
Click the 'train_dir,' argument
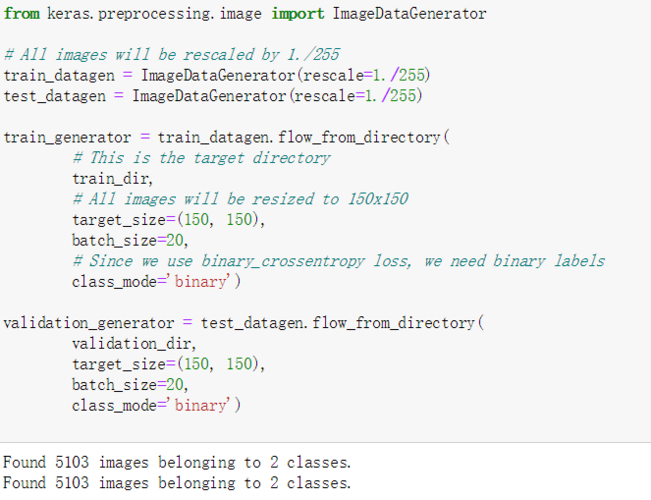113,179
